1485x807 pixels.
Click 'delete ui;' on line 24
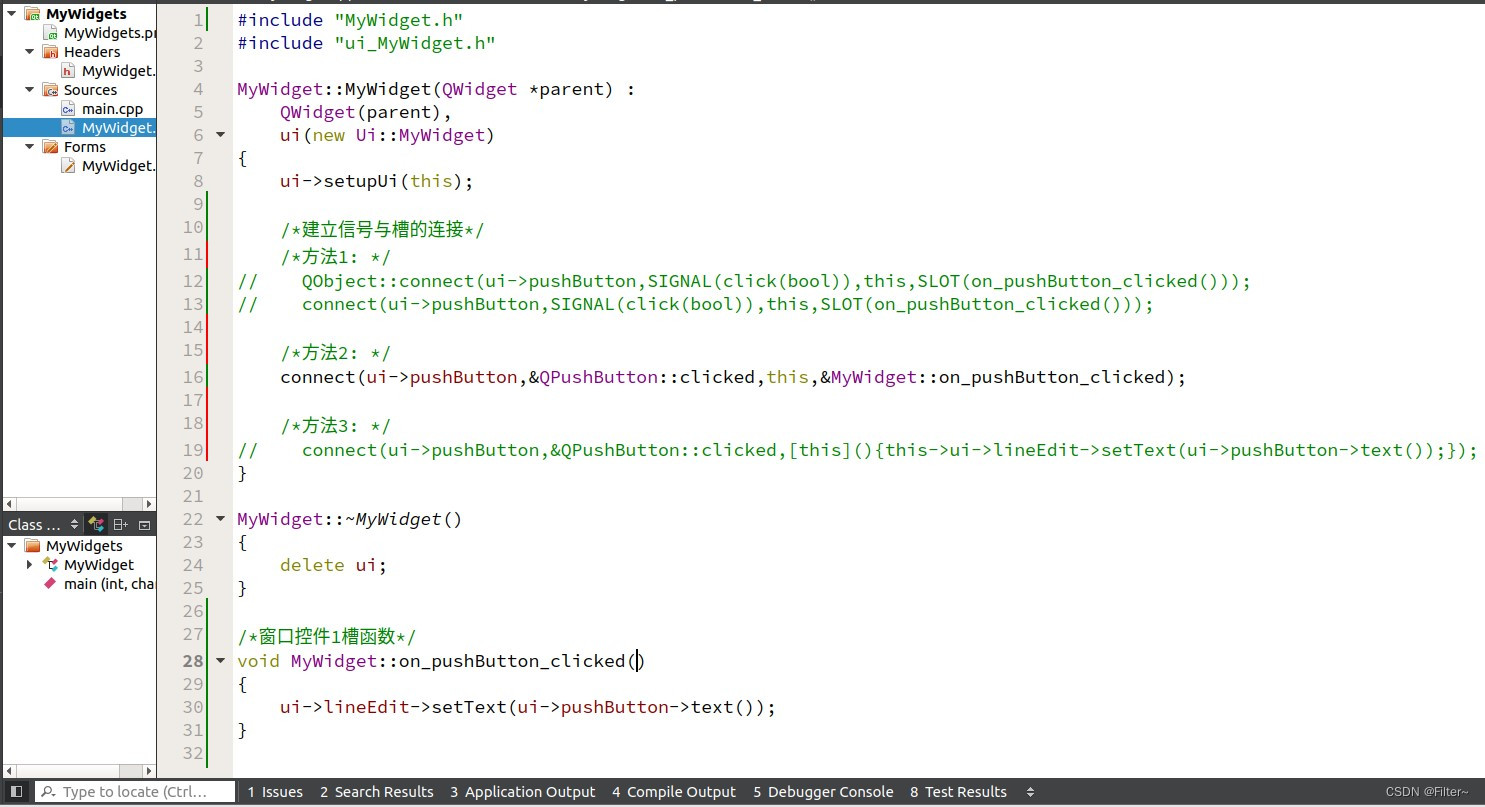coord(333,565)
